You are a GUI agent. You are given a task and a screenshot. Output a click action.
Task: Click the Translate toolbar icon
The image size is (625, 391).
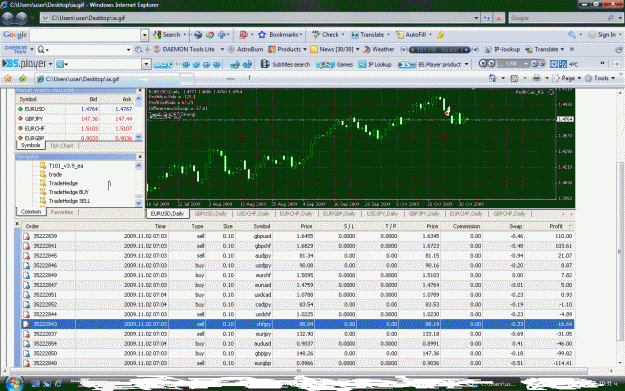click(x=354, y=35)
